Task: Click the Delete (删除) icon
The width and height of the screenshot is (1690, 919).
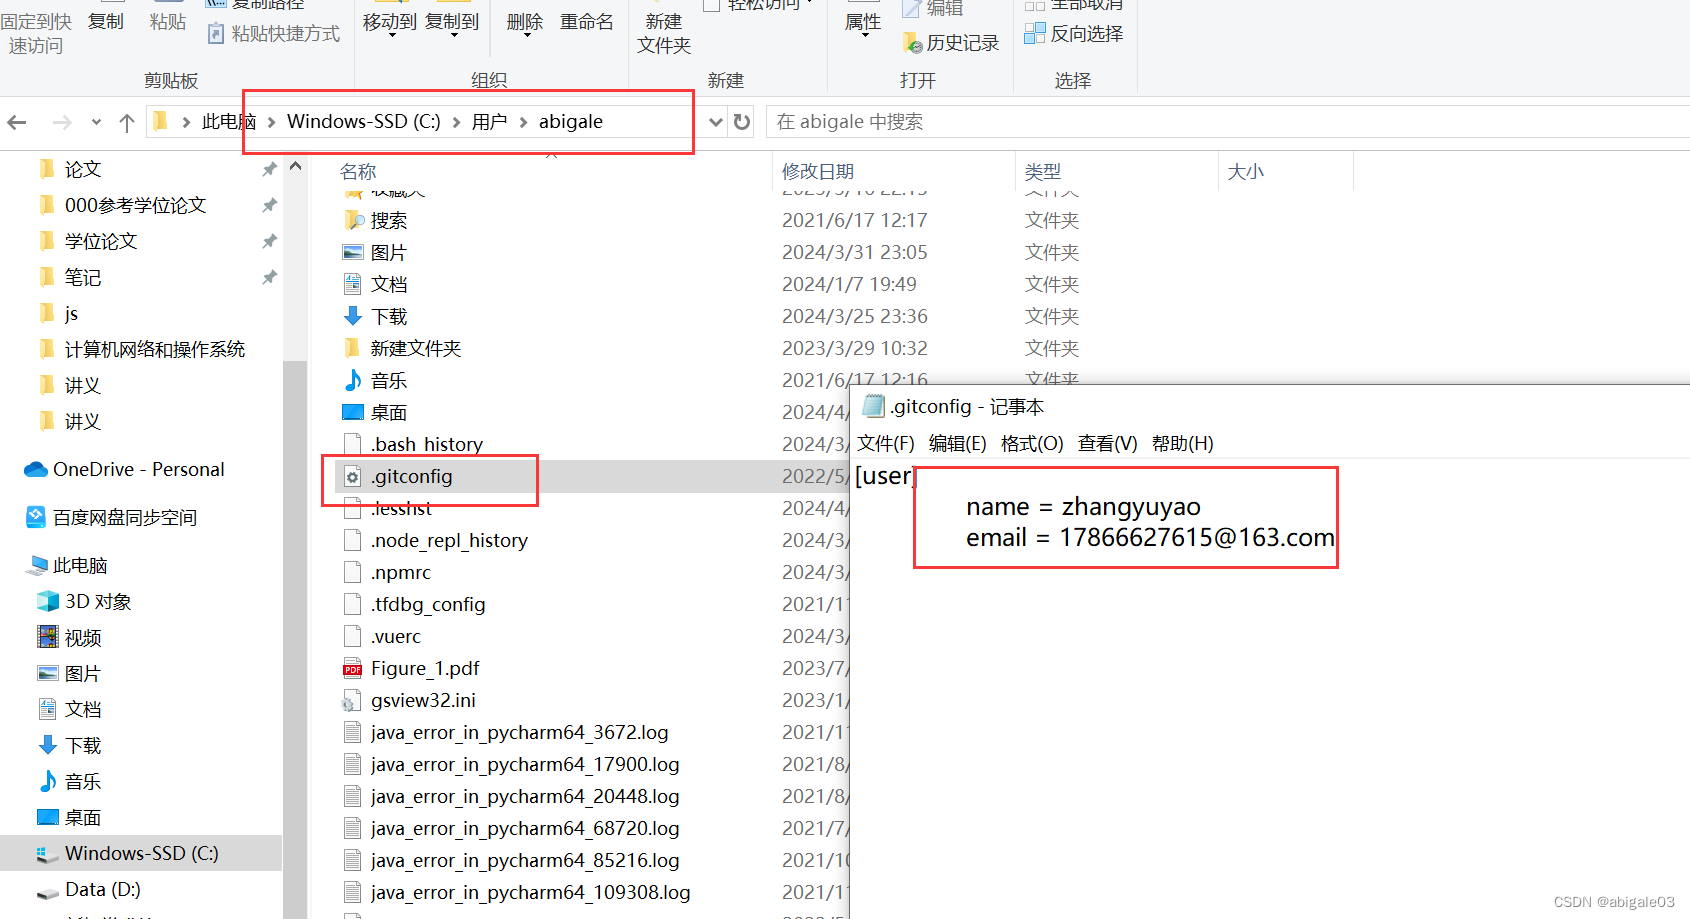Action: coord(523,22)
